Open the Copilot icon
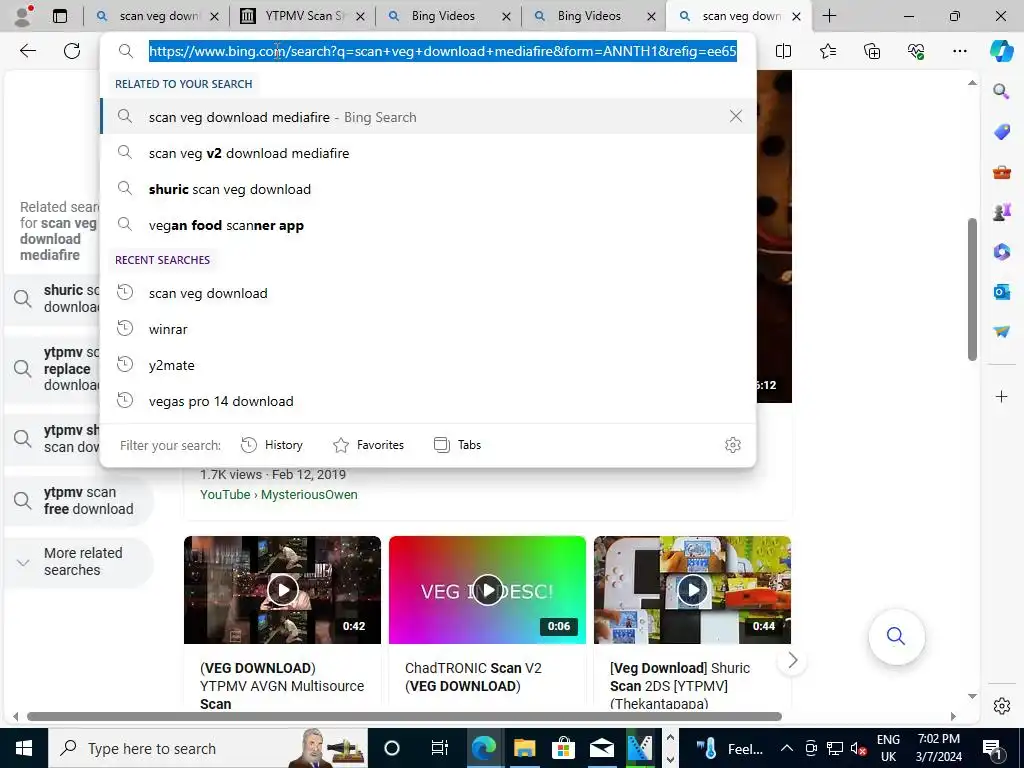This screenshot has height=768, width=1024. [x=1001, y=51]
